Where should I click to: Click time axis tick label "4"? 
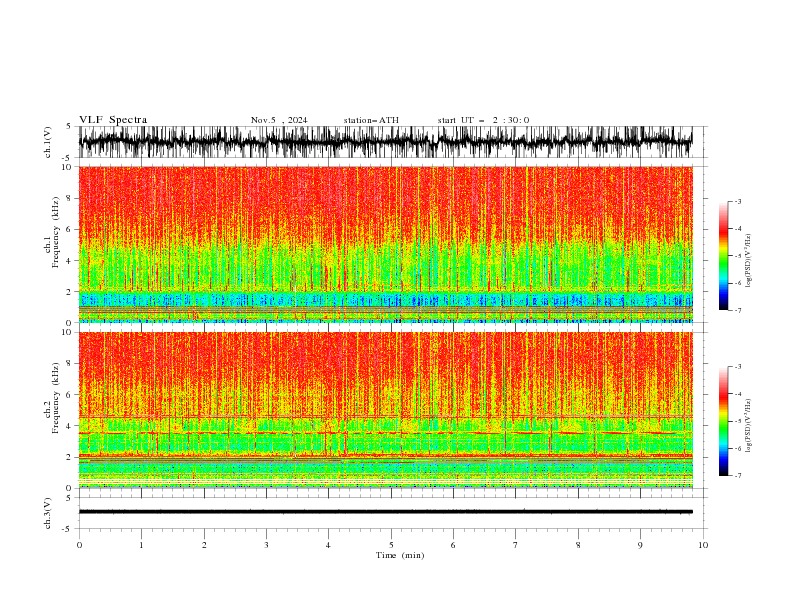tap(329, 545)
